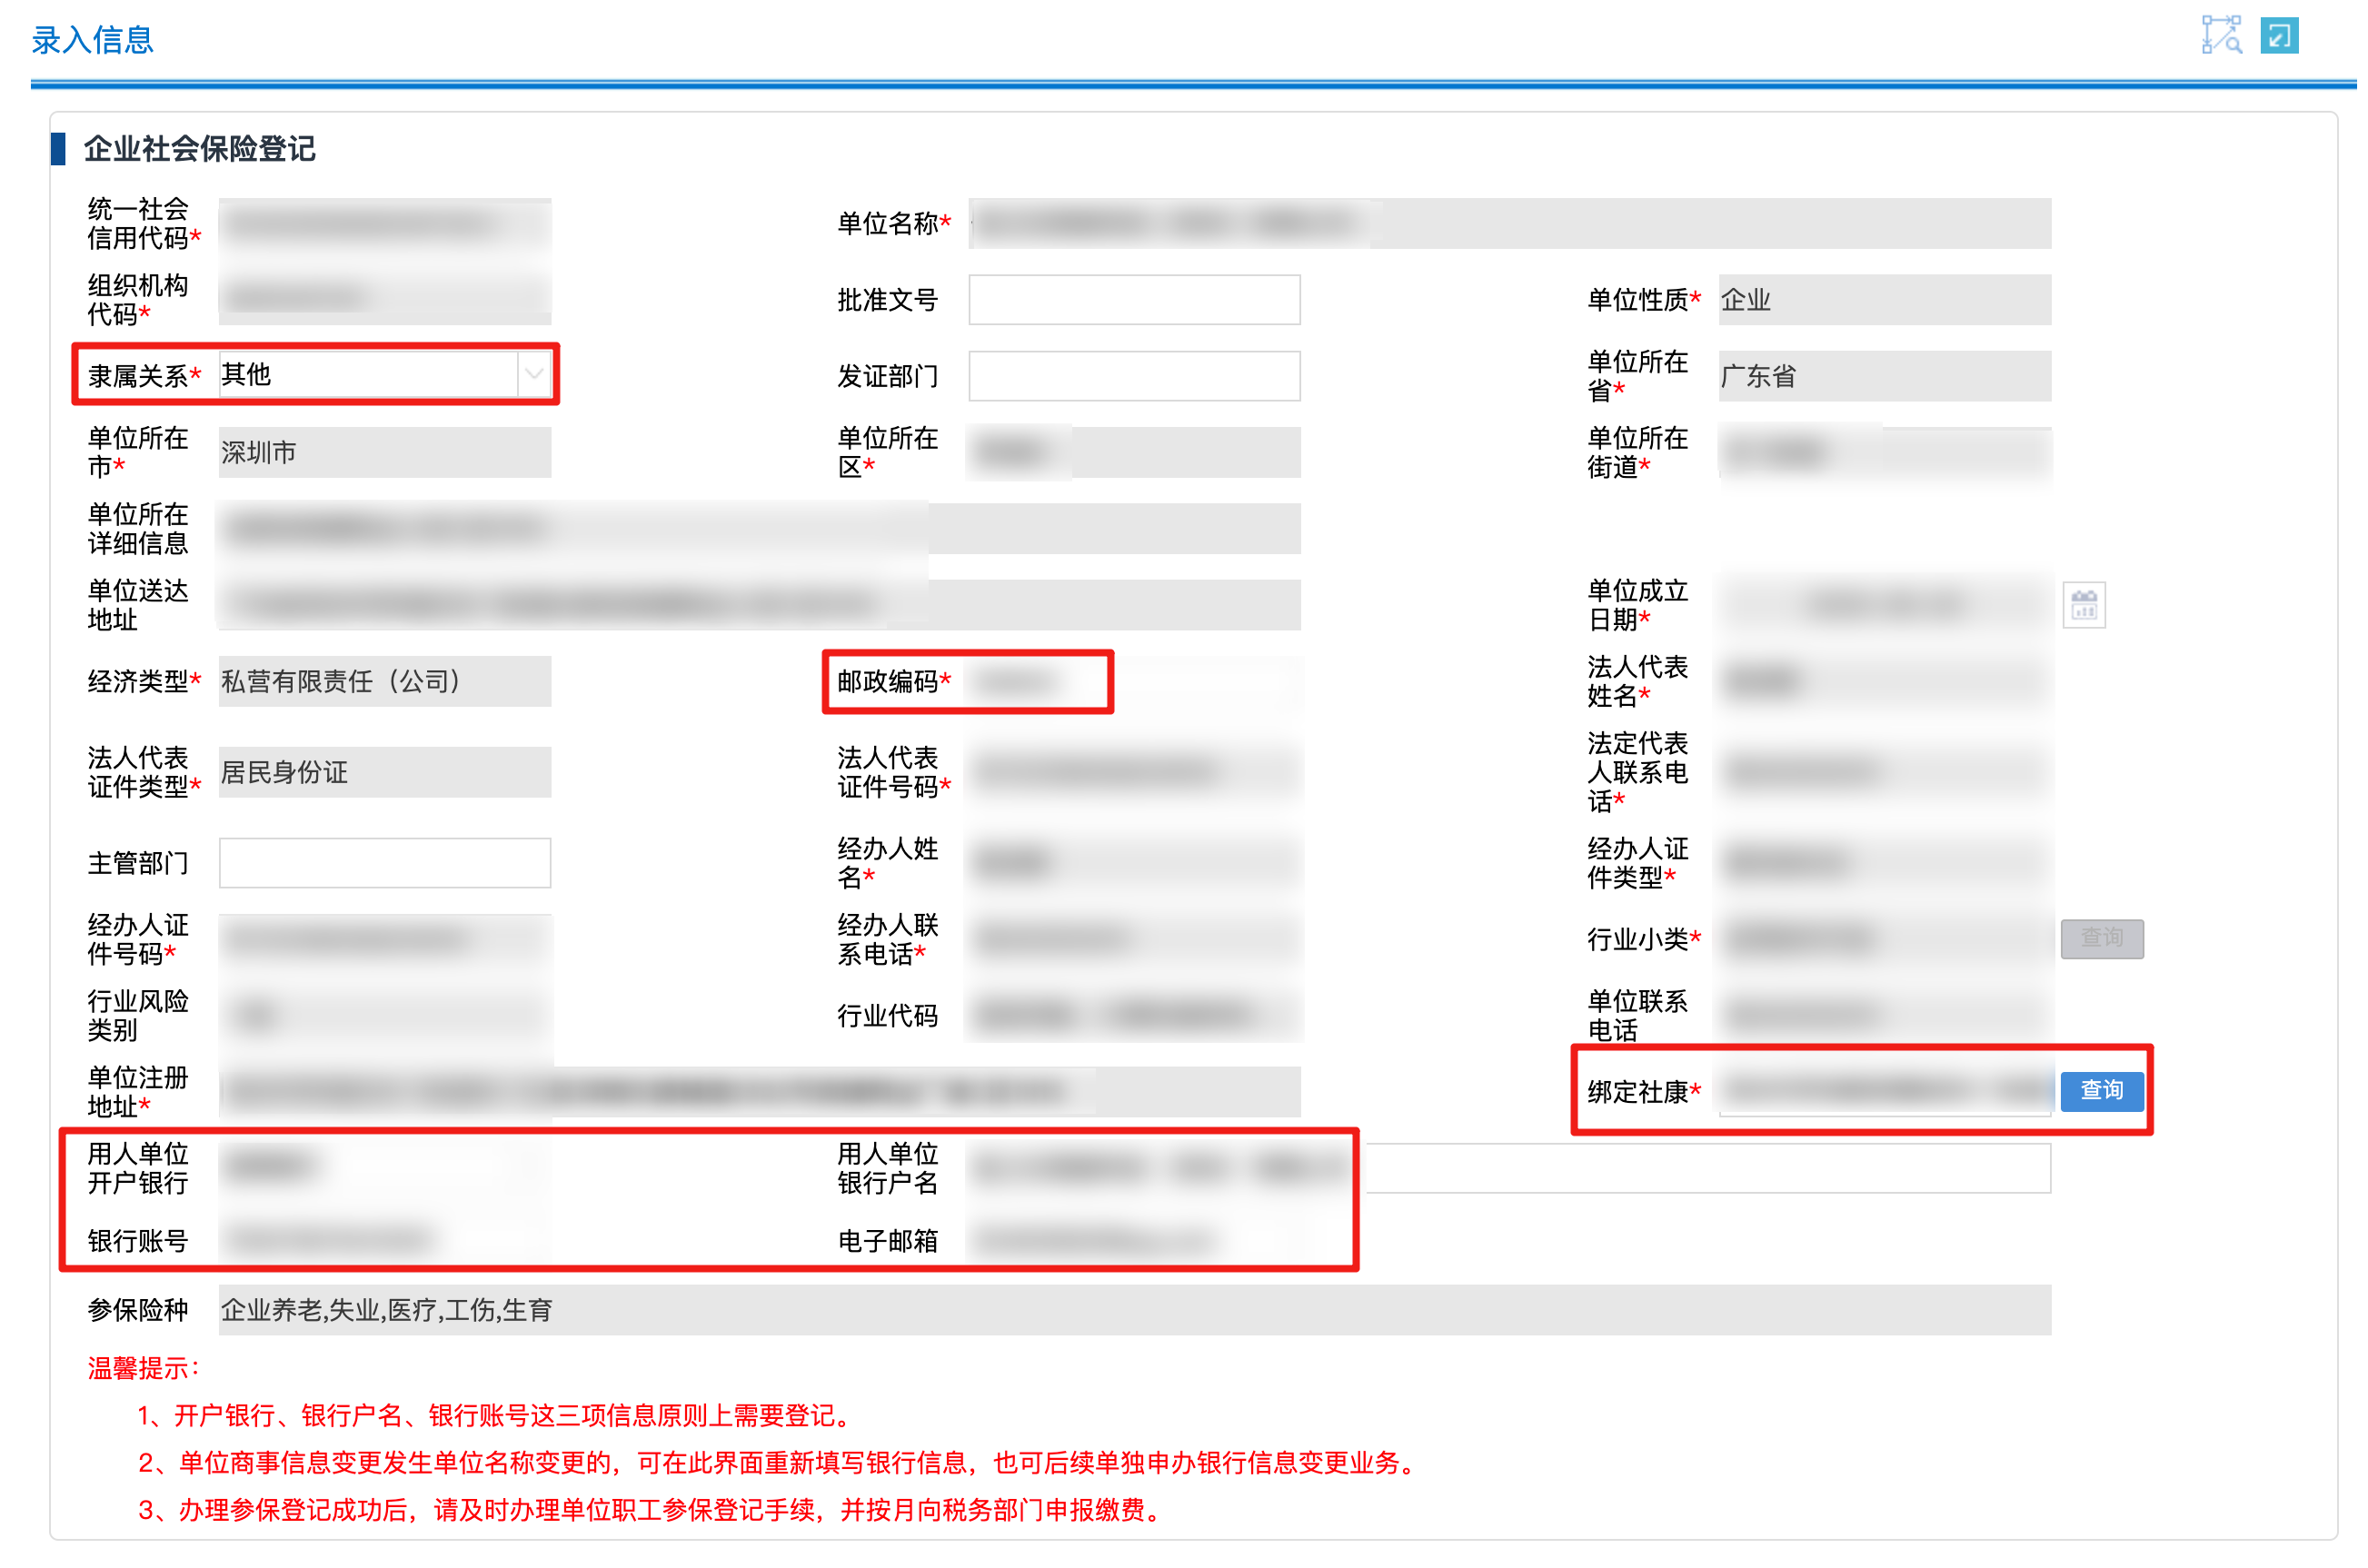Click the 批准文号 input field

pyautogui.click(x=1134, y=299)
